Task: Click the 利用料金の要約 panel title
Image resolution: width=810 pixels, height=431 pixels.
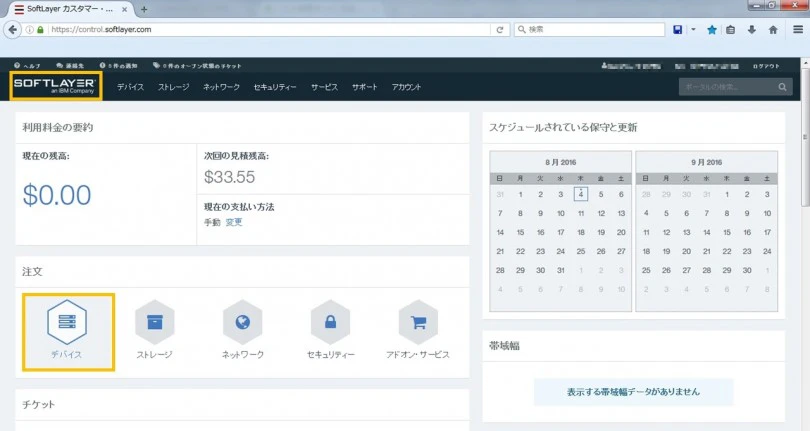Action: tap(58, 127)
